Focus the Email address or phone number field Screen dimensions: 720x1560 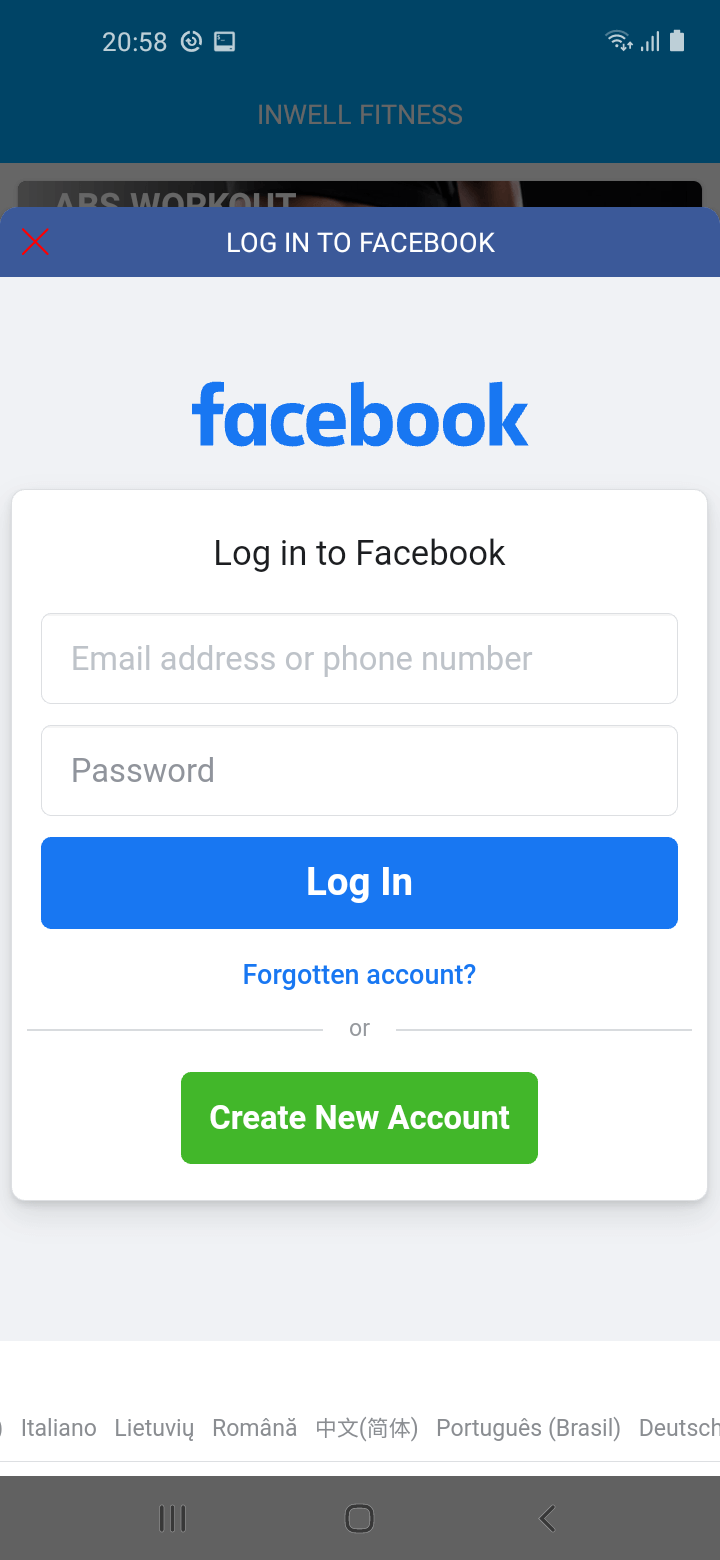359,658
